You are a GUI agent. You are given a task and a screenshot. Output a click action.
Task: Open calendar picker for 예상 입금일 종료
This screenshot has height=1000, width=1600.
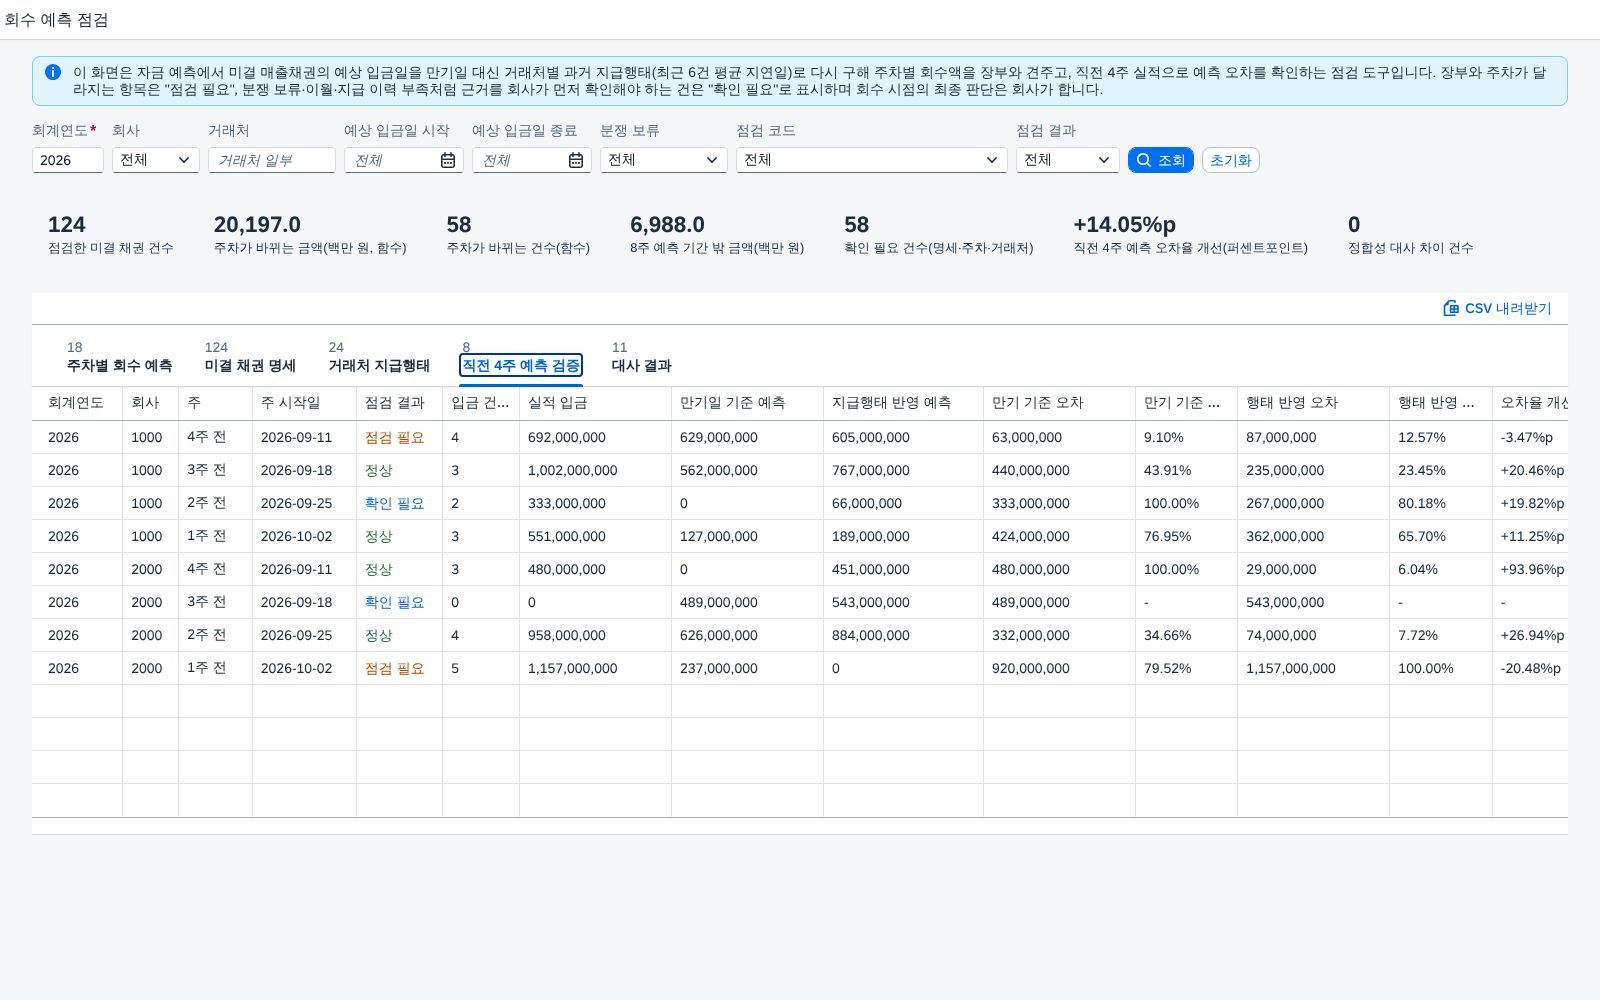(x=576, y=160)
